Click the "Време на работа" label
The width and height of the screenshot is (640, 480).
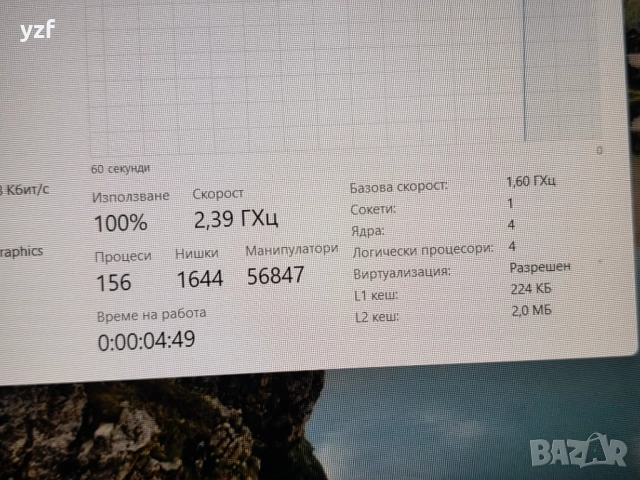click(x=152, y=313)
